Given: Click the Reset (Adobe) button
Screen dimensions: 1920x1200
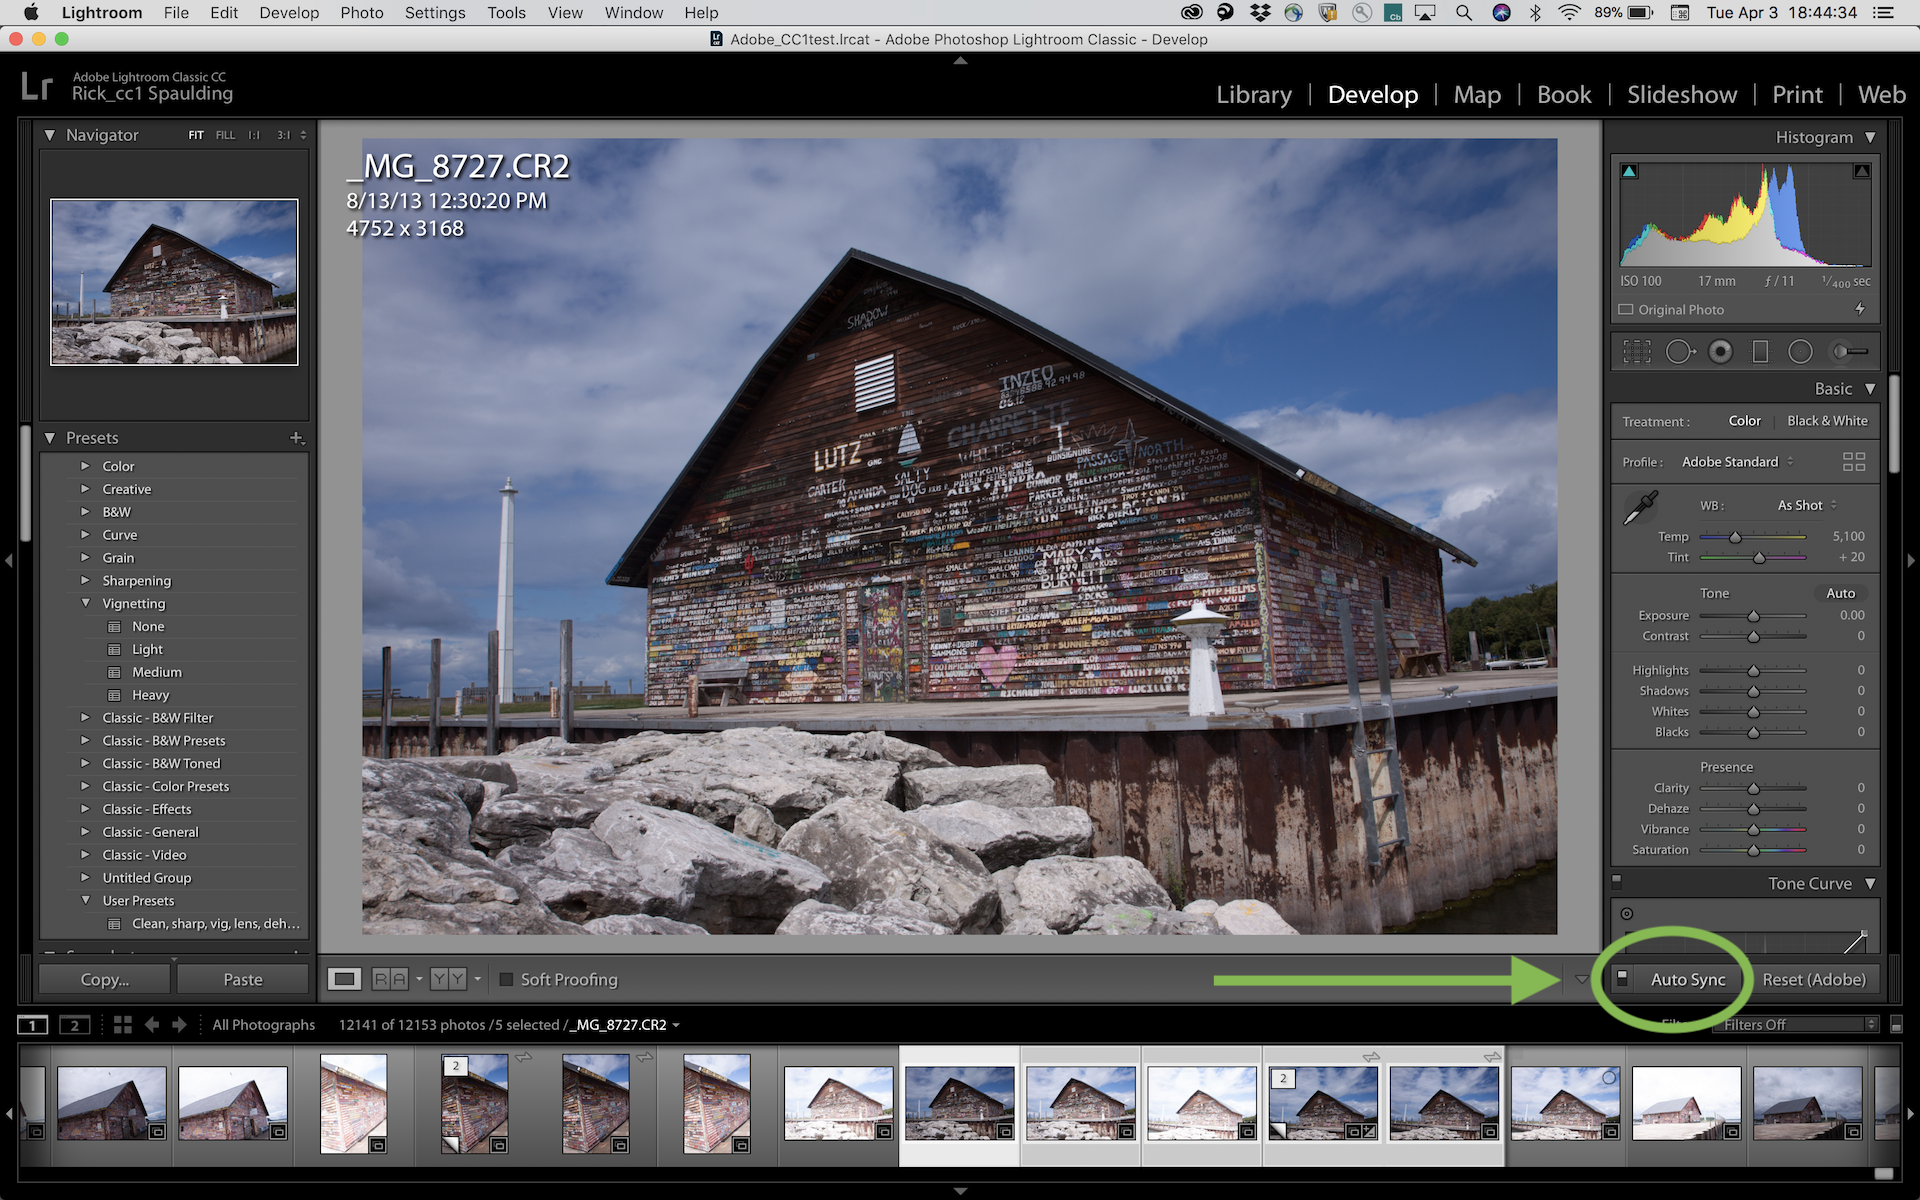Looking at the screenshot, I should pos(1813,980).
